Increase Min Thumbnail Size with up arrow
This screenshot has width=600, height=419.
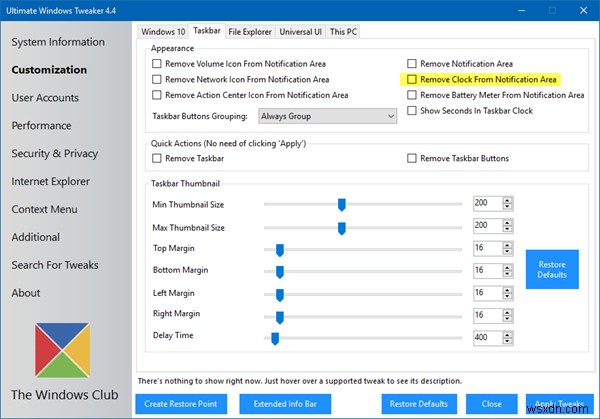coord(508,199)
